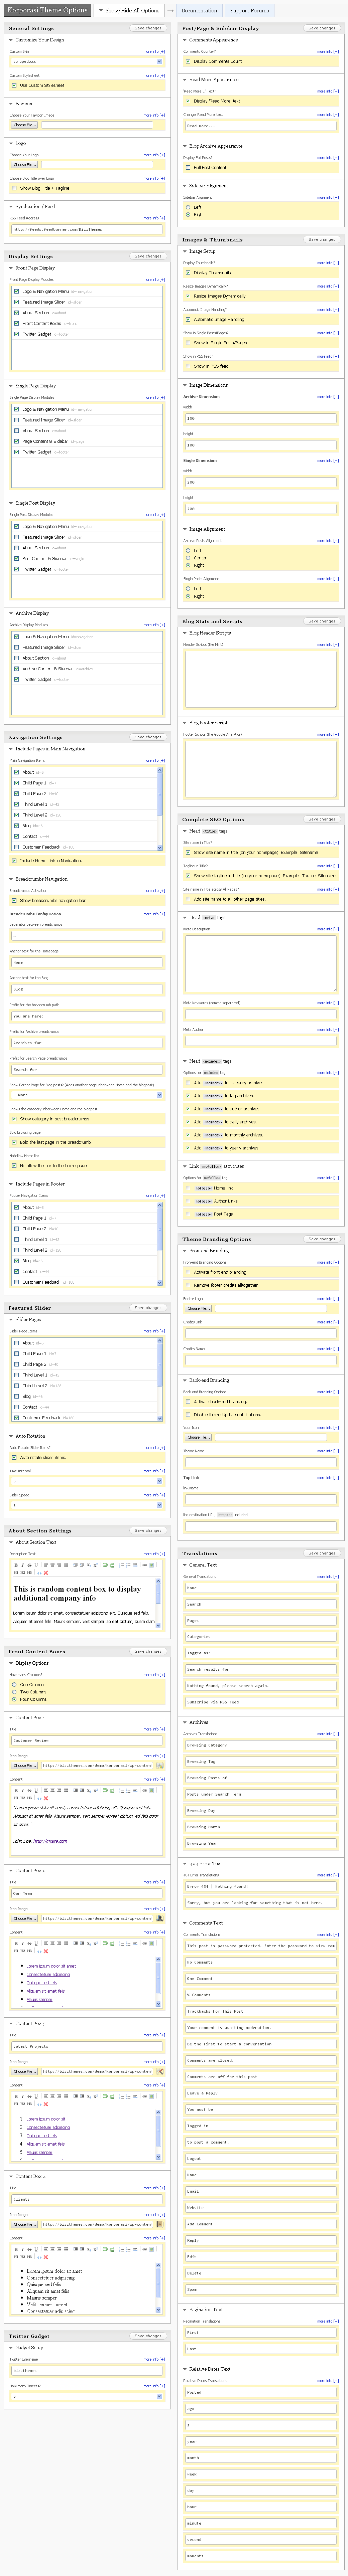Viewport: 348px width, 2576px height.
Task: Toggle Display Comments Count checkbox
Action: tap(188, 61)
